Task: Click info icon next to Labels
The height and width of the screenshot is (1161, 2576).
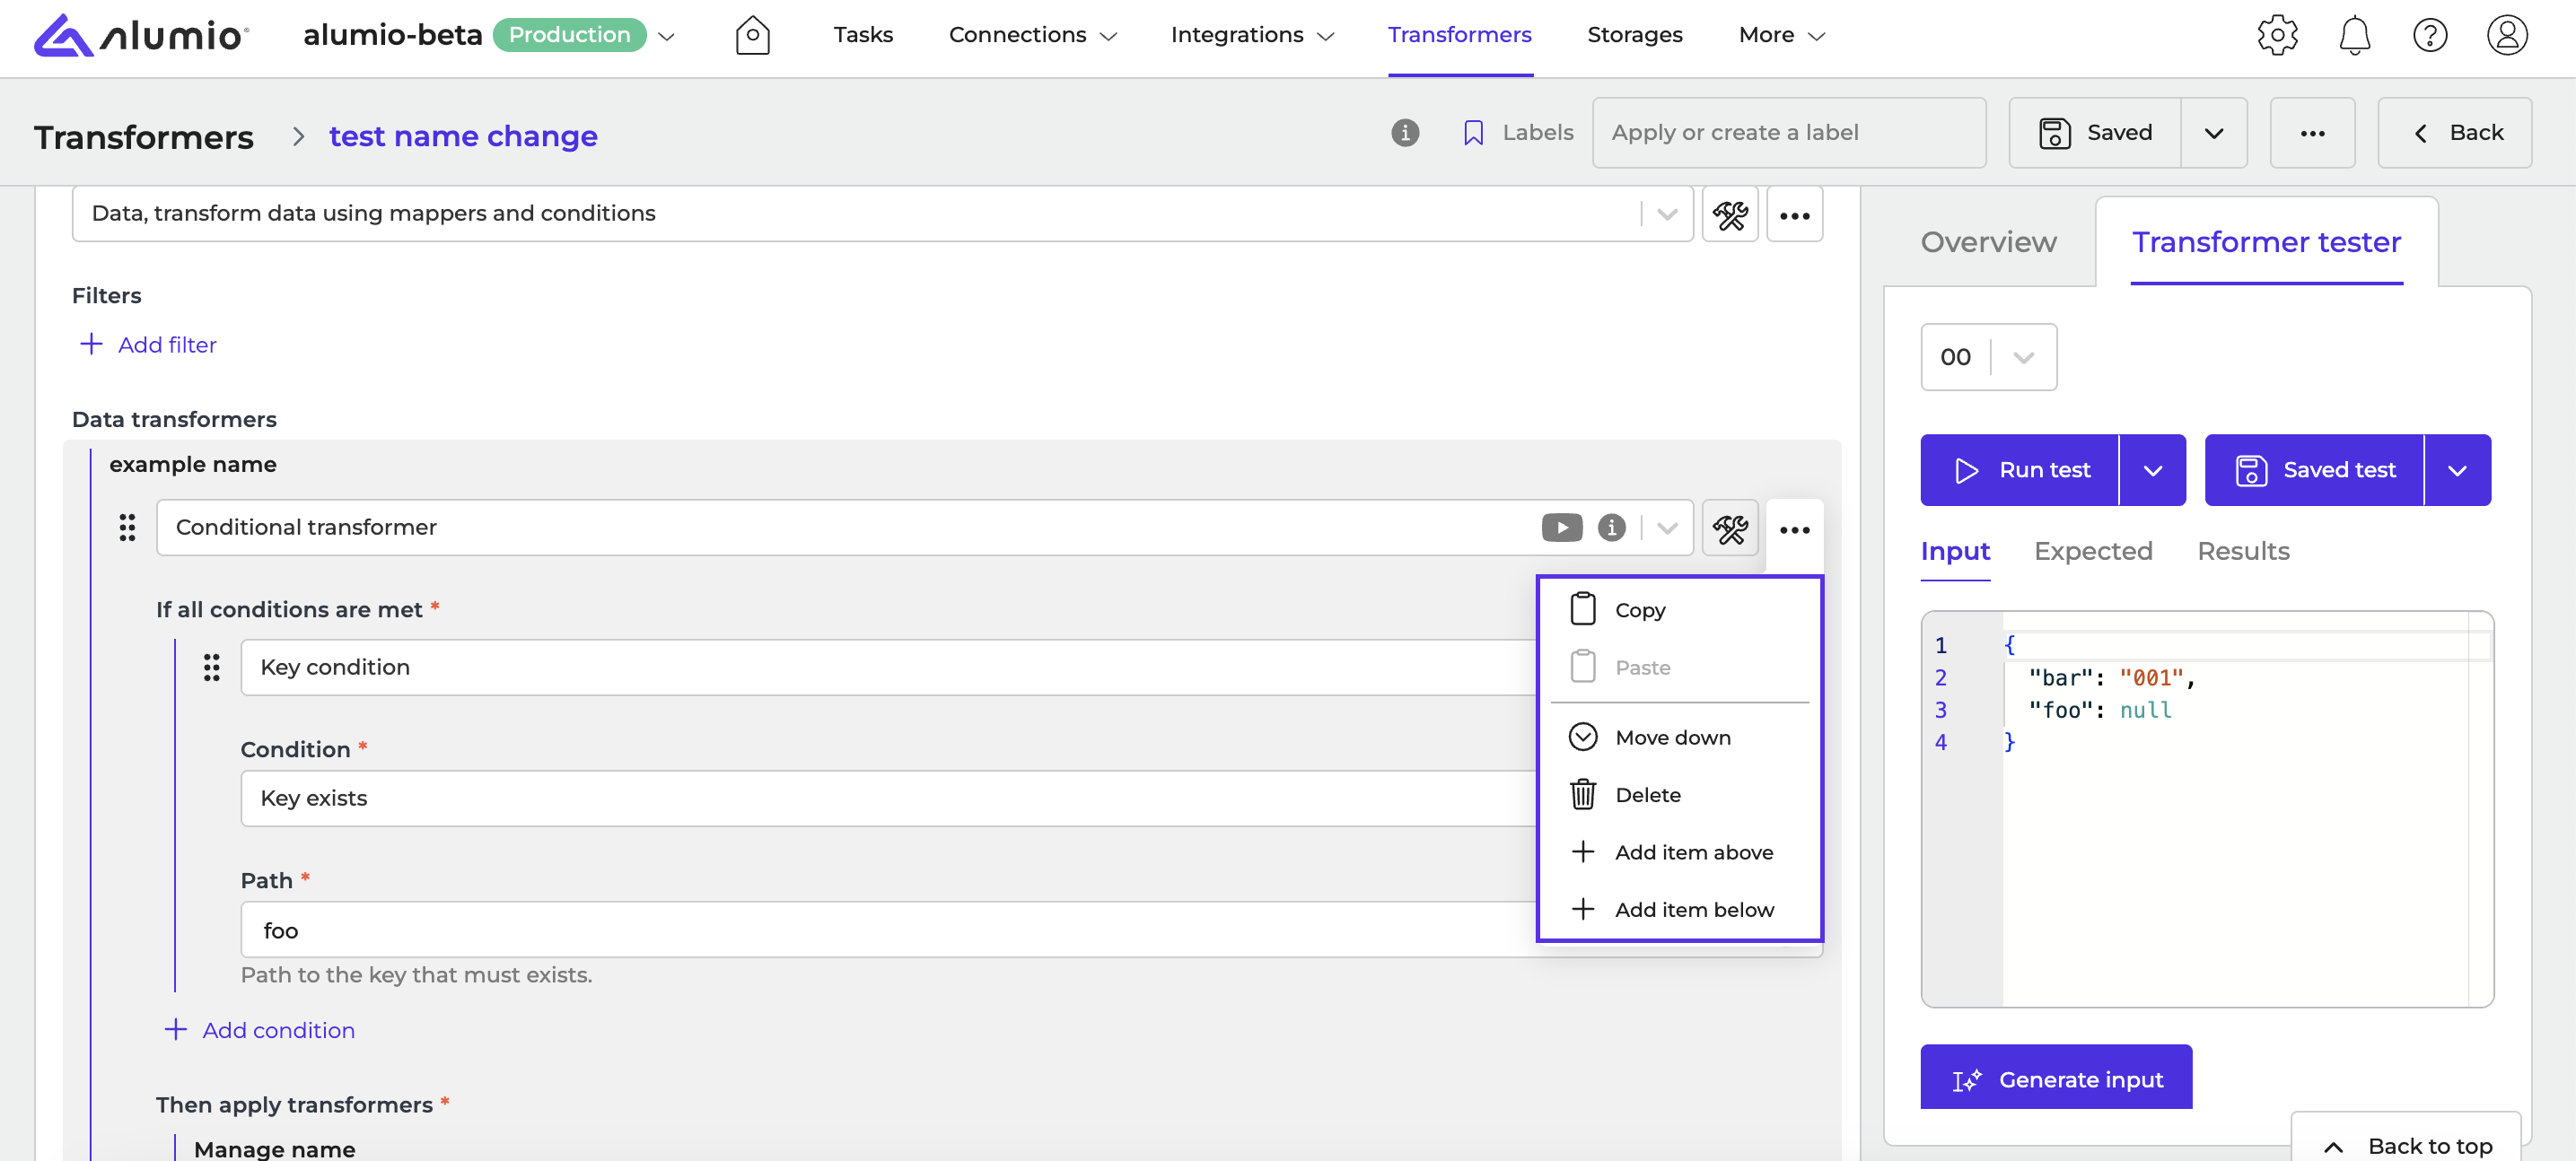Action: coord(1405,132)
